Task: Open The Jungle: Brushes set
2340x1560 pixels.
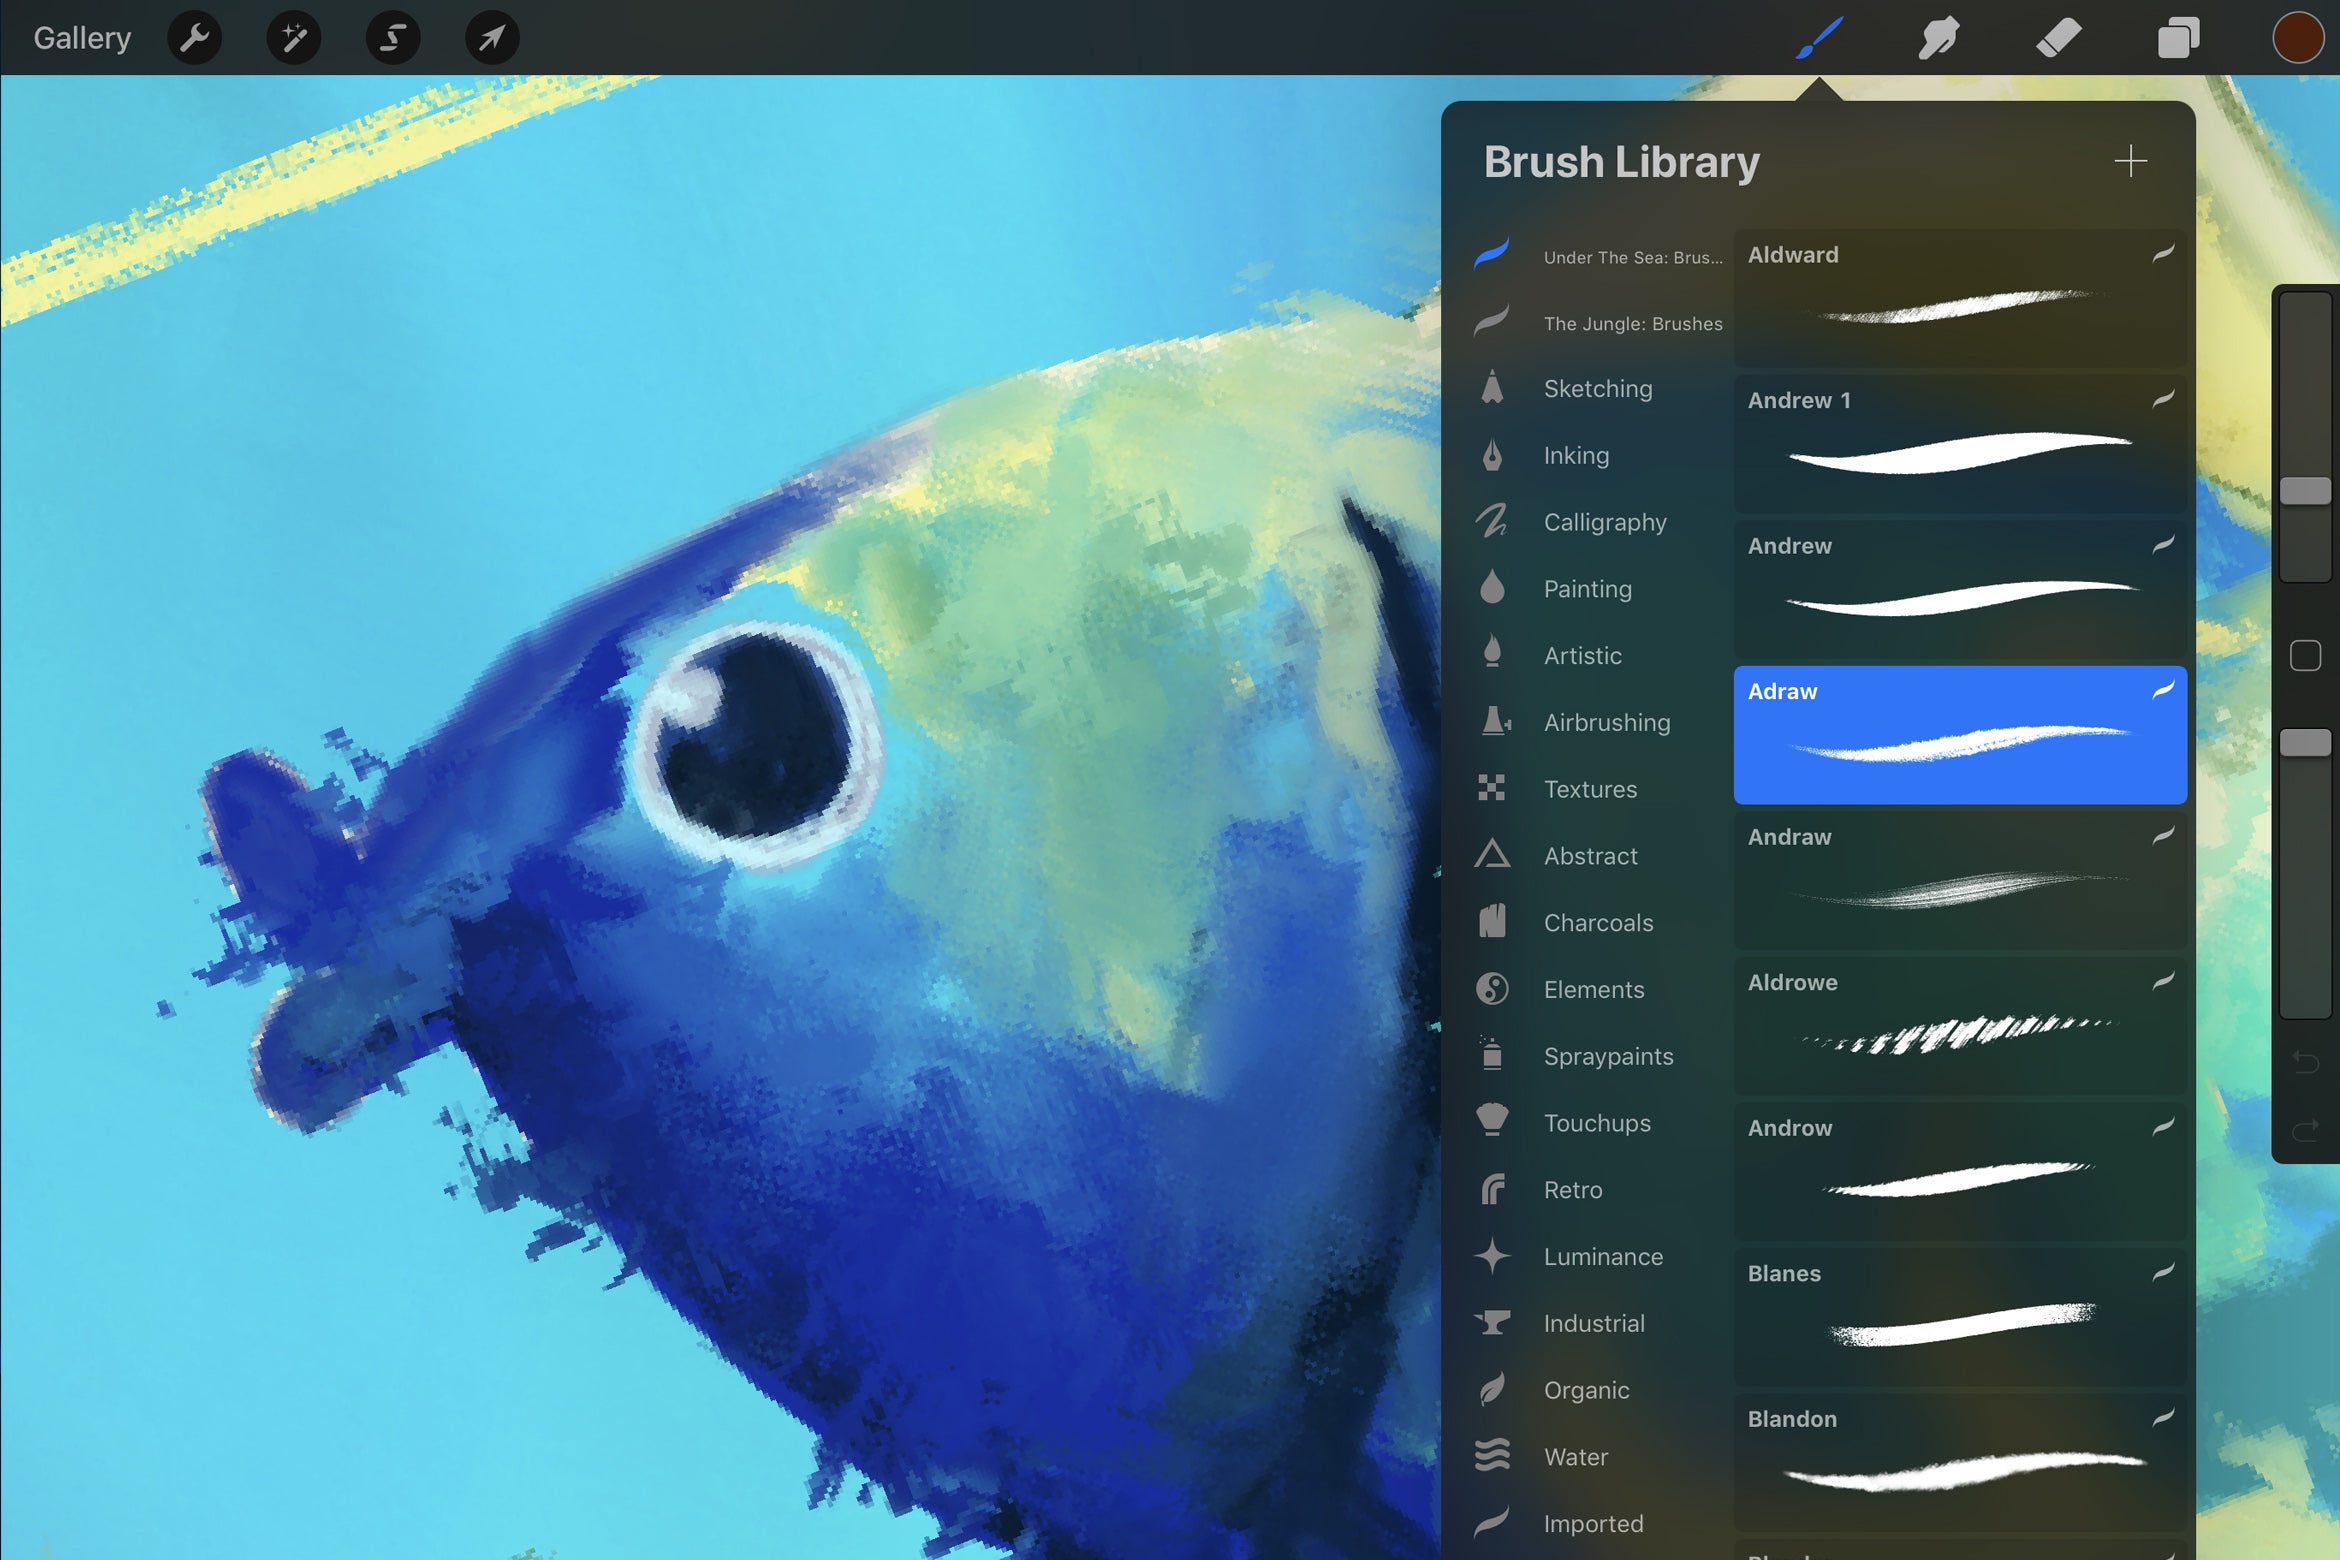Action: [x=1632, y=323]
